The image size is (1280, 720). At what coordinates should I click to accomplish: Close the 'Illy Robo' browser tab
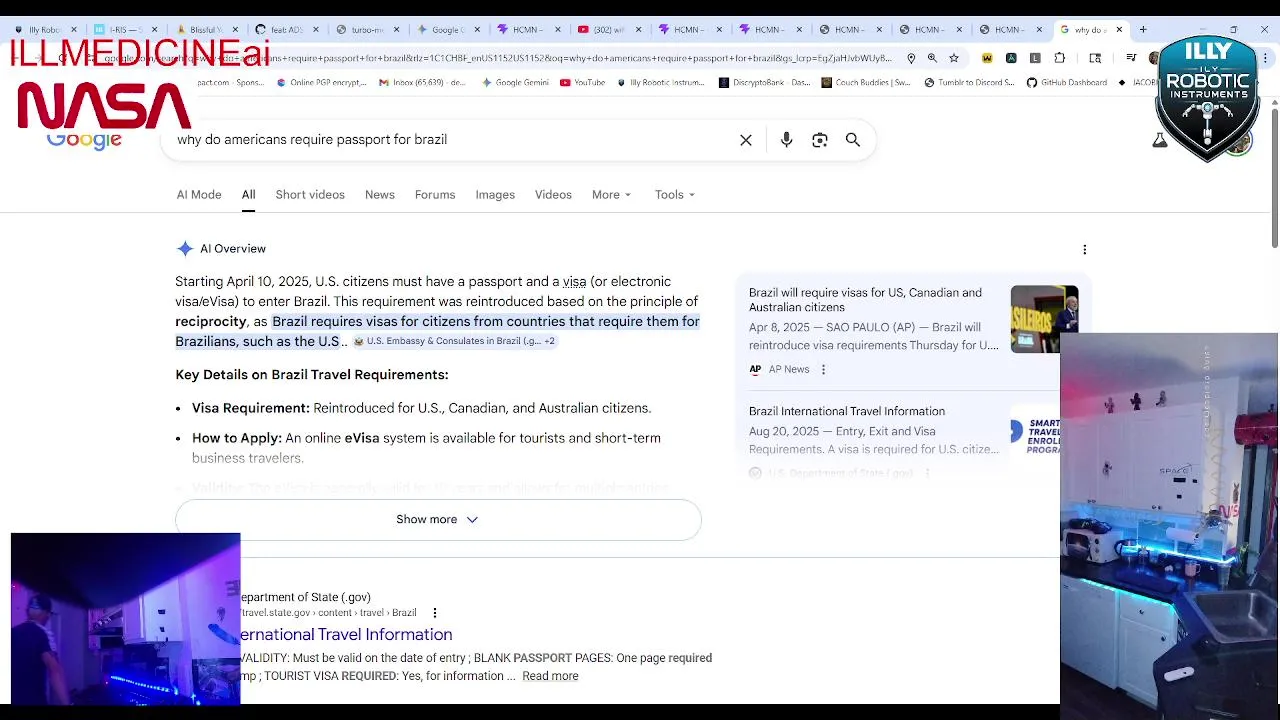click(x=73, y=29)
